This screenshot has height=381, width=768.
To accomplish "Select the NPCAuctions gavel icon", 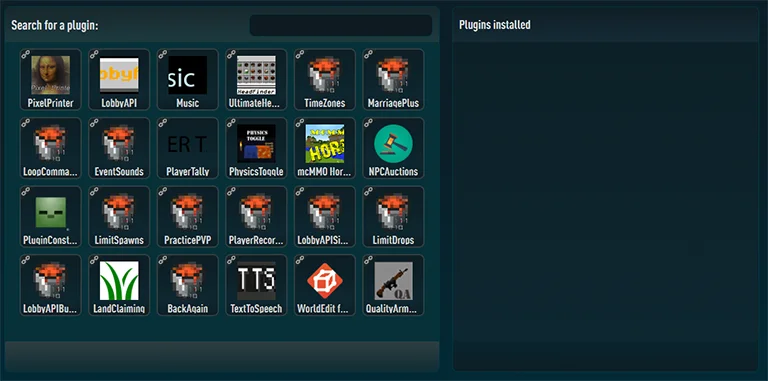I will pyautogui.click(x=393, y=143).
